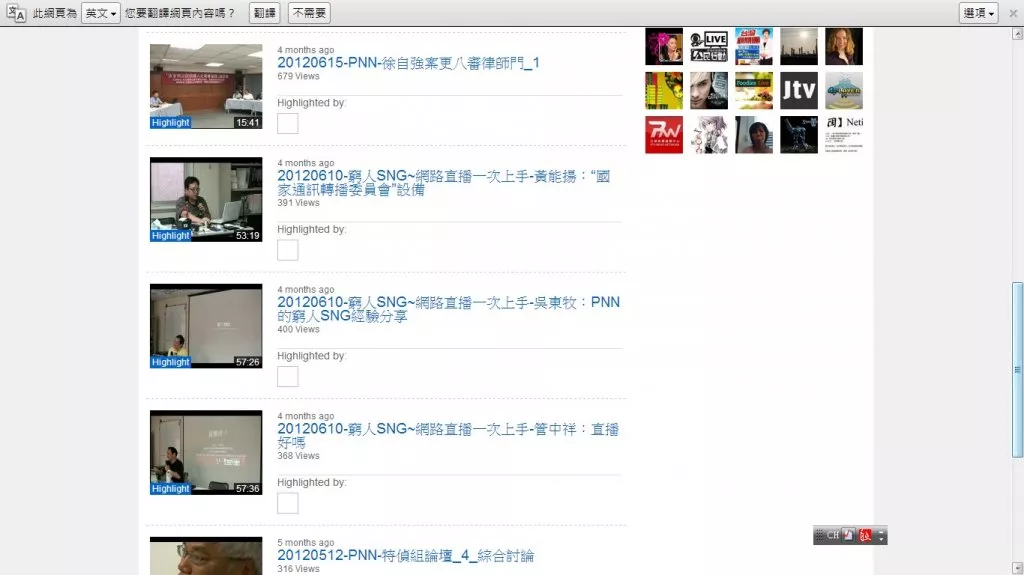
Task: Open the blue campaign poster channel avatar
Action: 754,46
